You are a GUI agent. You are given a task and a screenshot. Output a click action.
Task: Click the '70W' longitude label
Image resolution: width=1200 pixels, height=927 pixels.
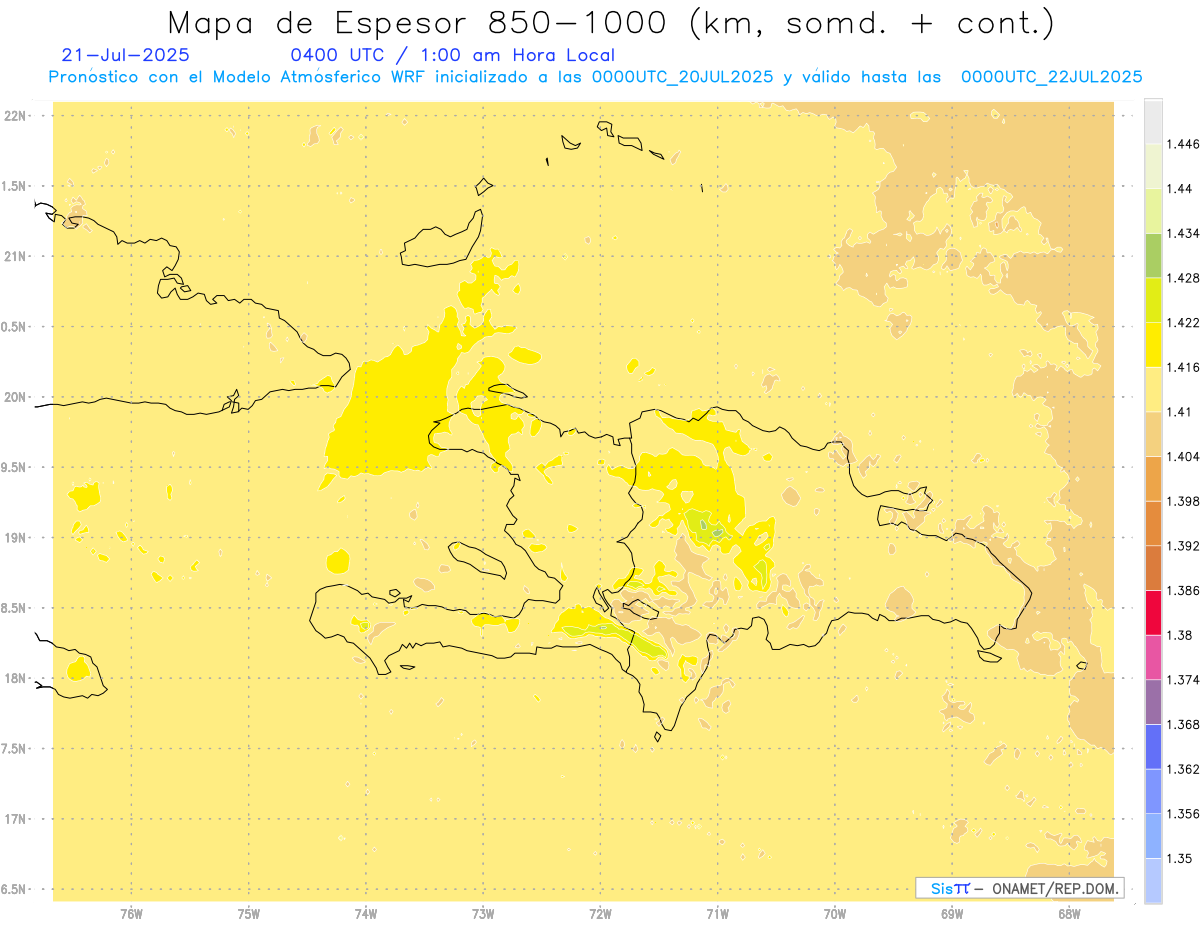(835, 914)
